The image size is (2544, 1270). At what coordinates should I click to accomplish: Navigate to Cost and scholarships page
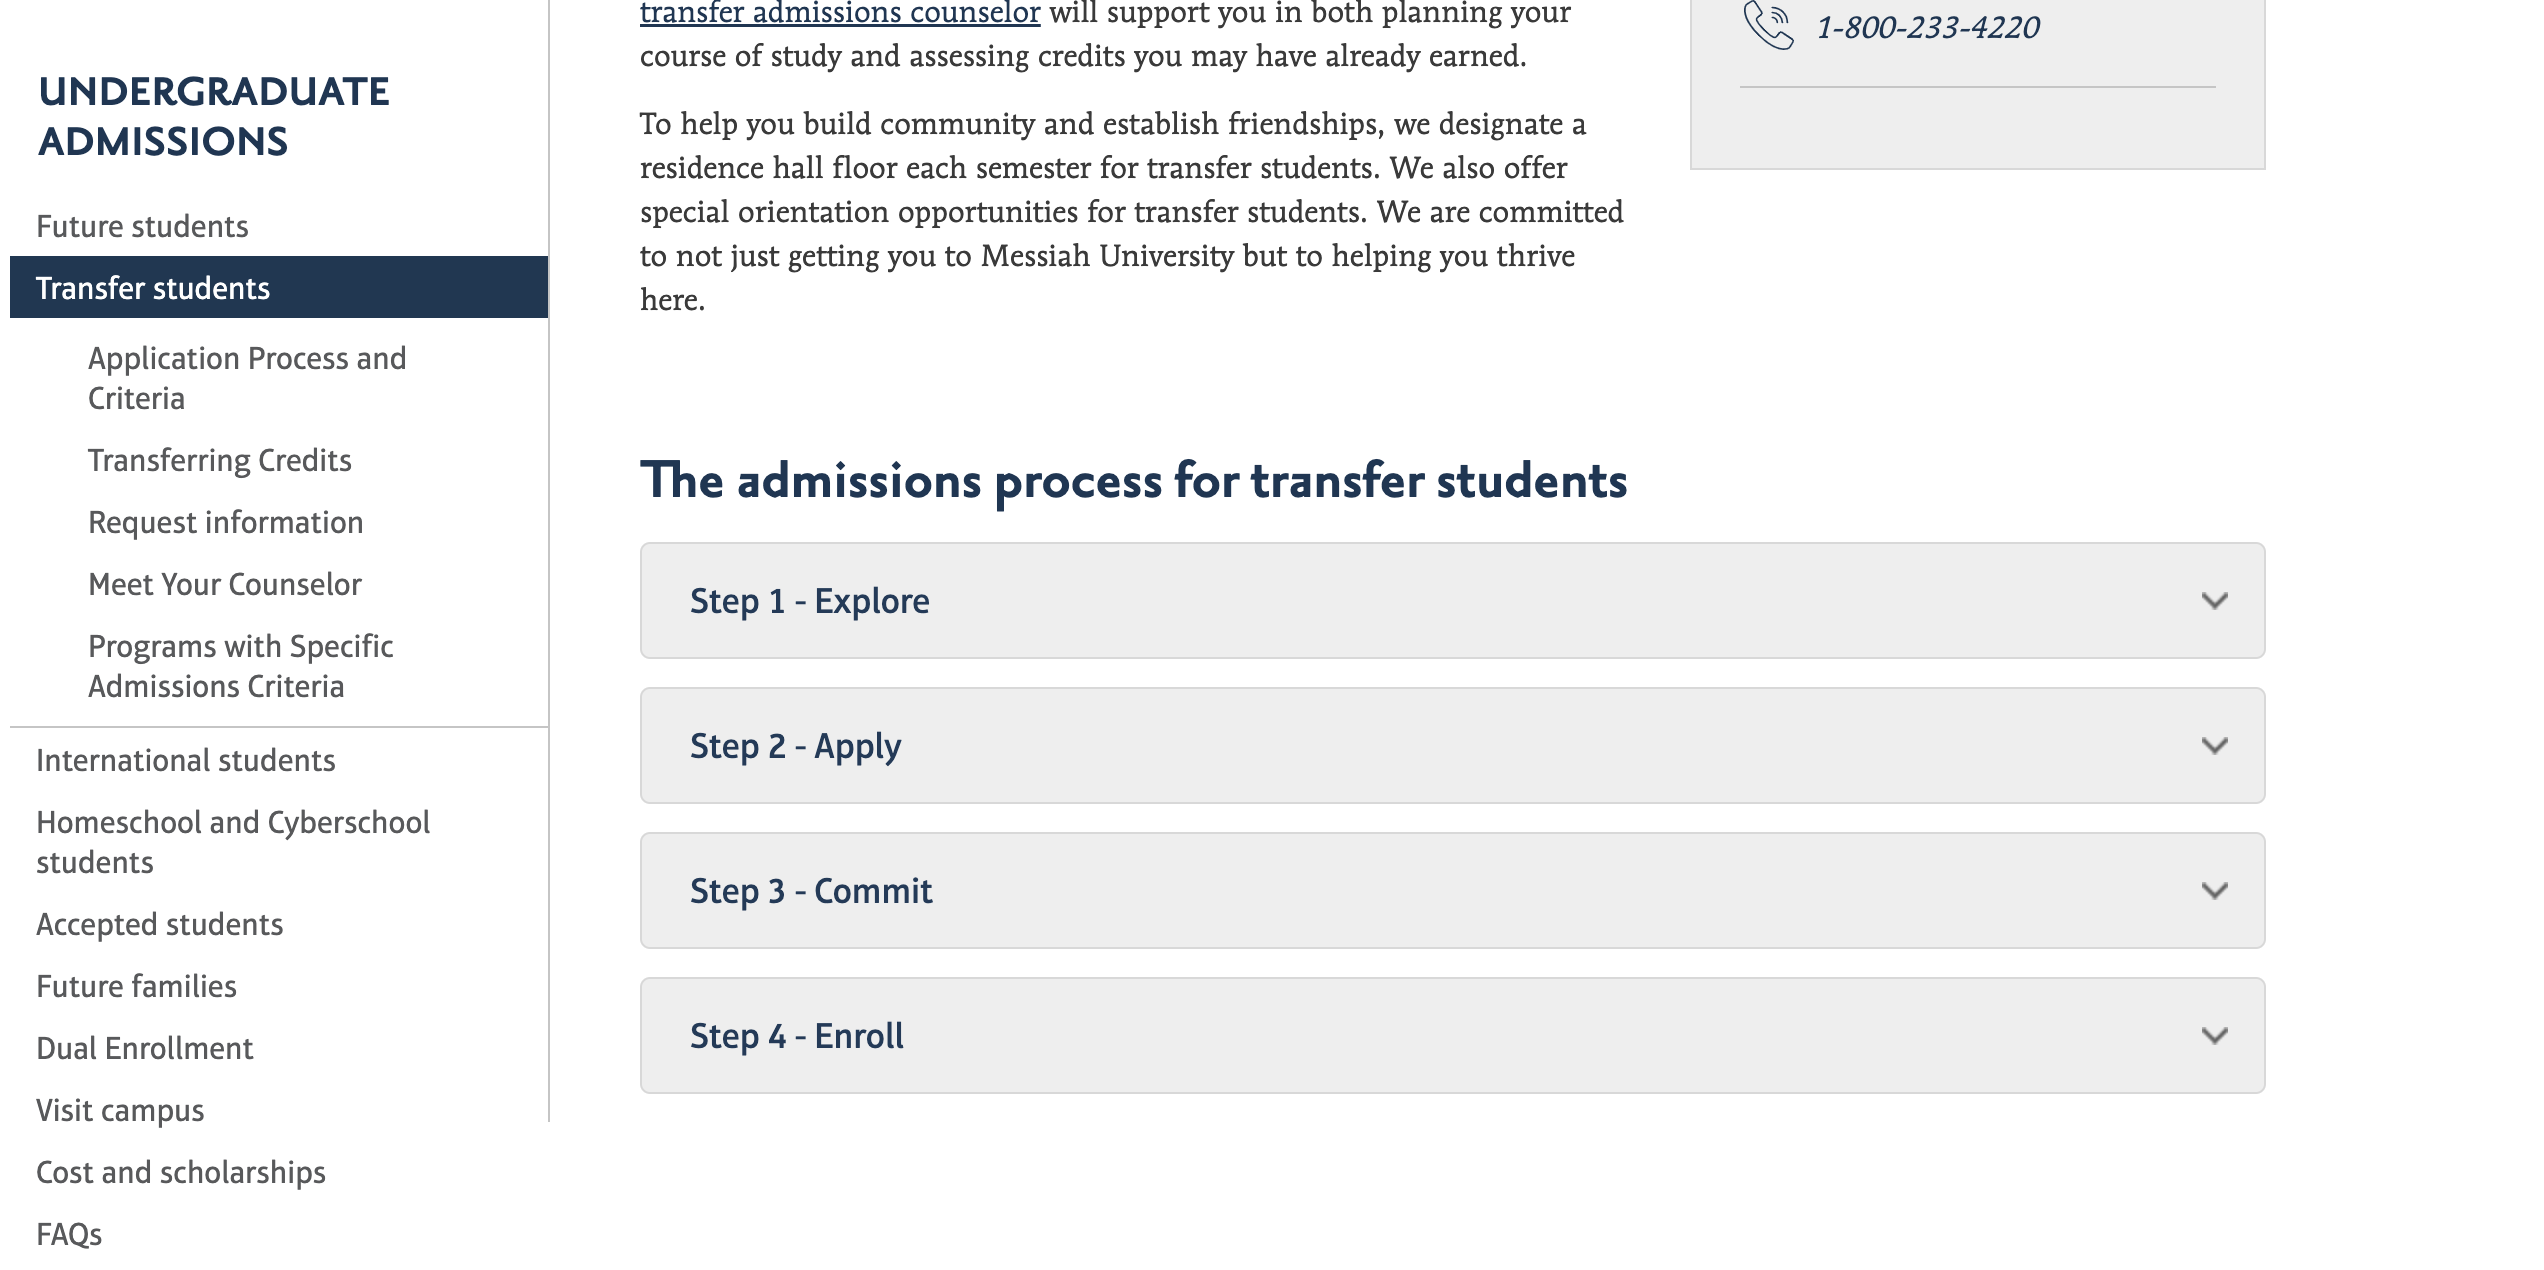180,1171
